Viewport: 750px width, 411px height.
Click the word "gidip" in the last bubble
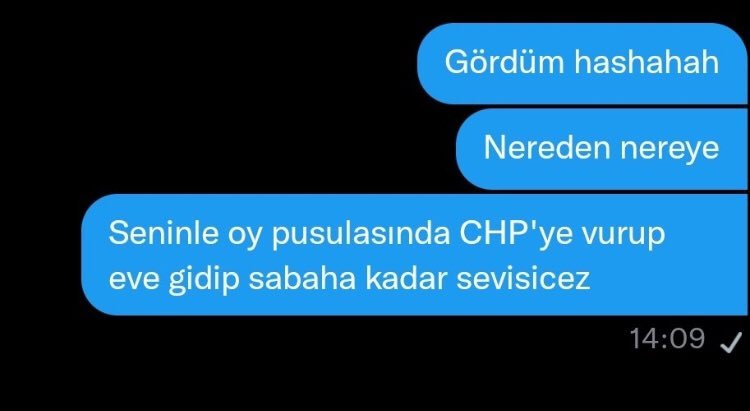pos(204,279)
